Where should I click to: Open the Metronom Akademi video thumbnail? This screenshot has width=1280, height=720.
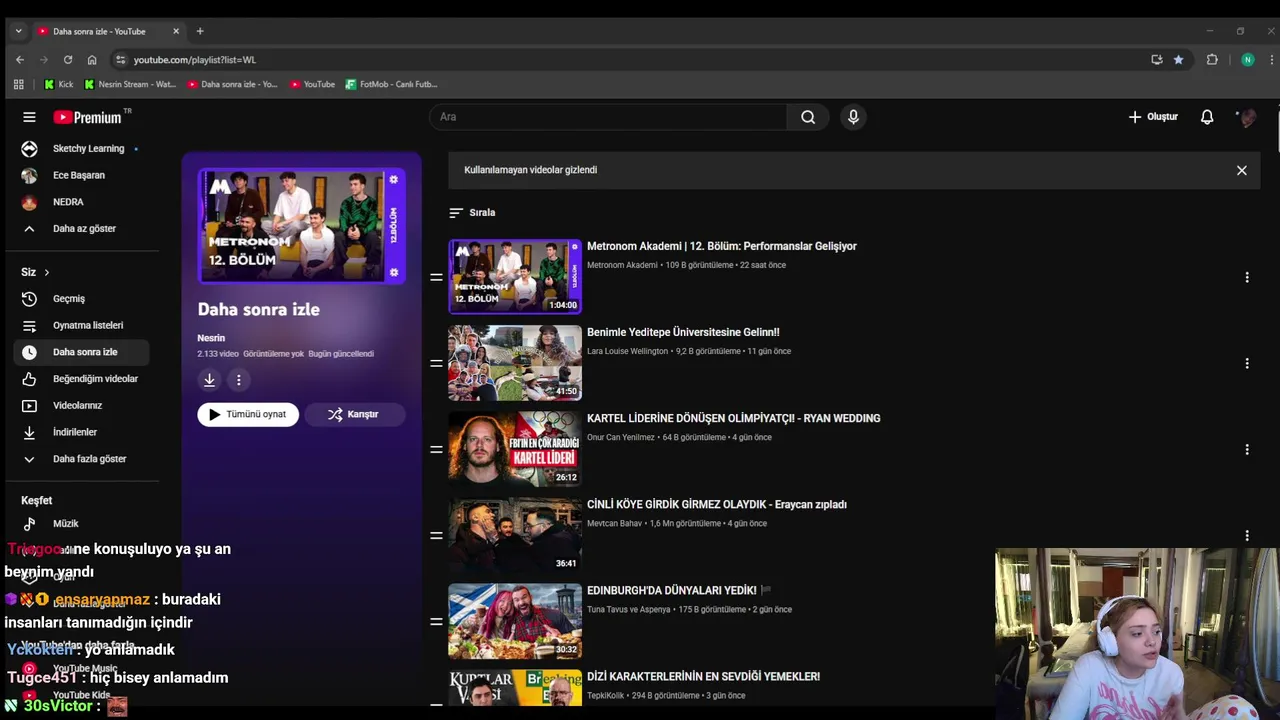coord(515,277)
